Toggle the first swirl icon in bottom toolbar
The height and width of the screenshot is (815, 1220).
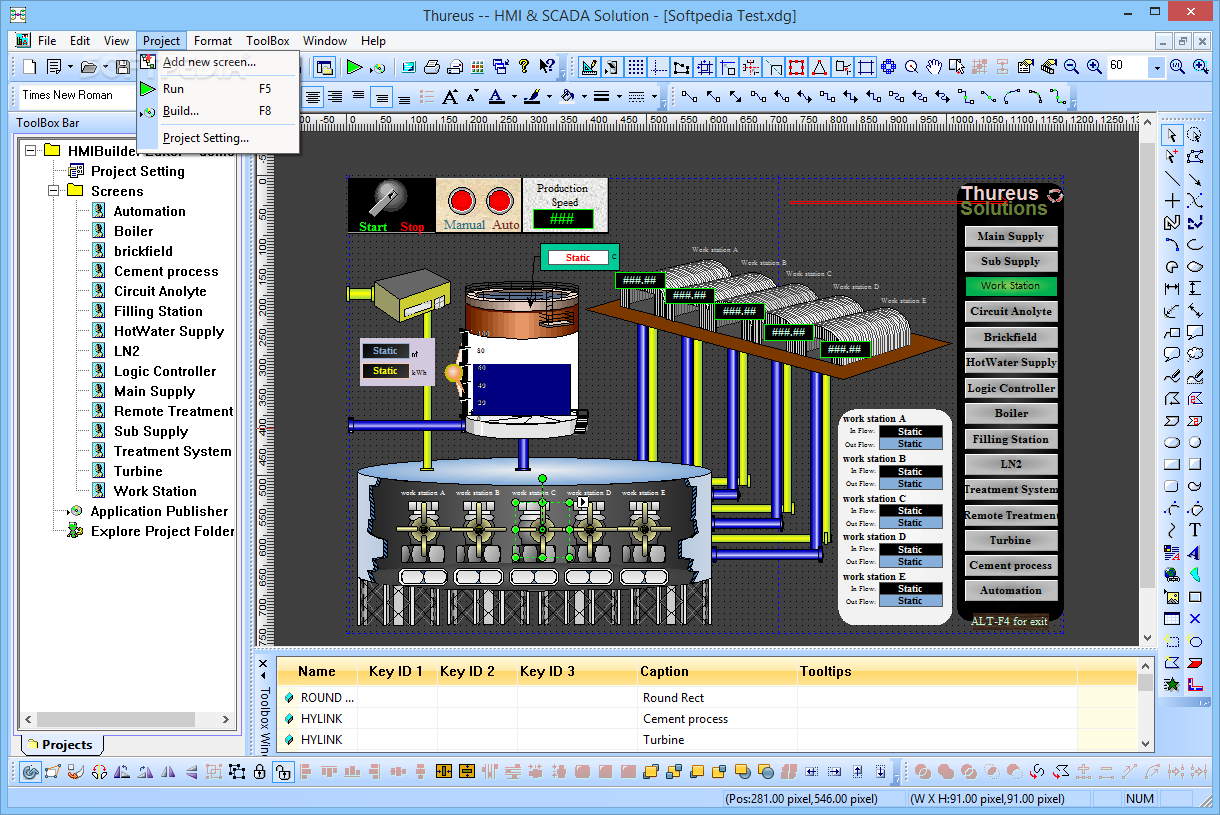tap(30, 771)
